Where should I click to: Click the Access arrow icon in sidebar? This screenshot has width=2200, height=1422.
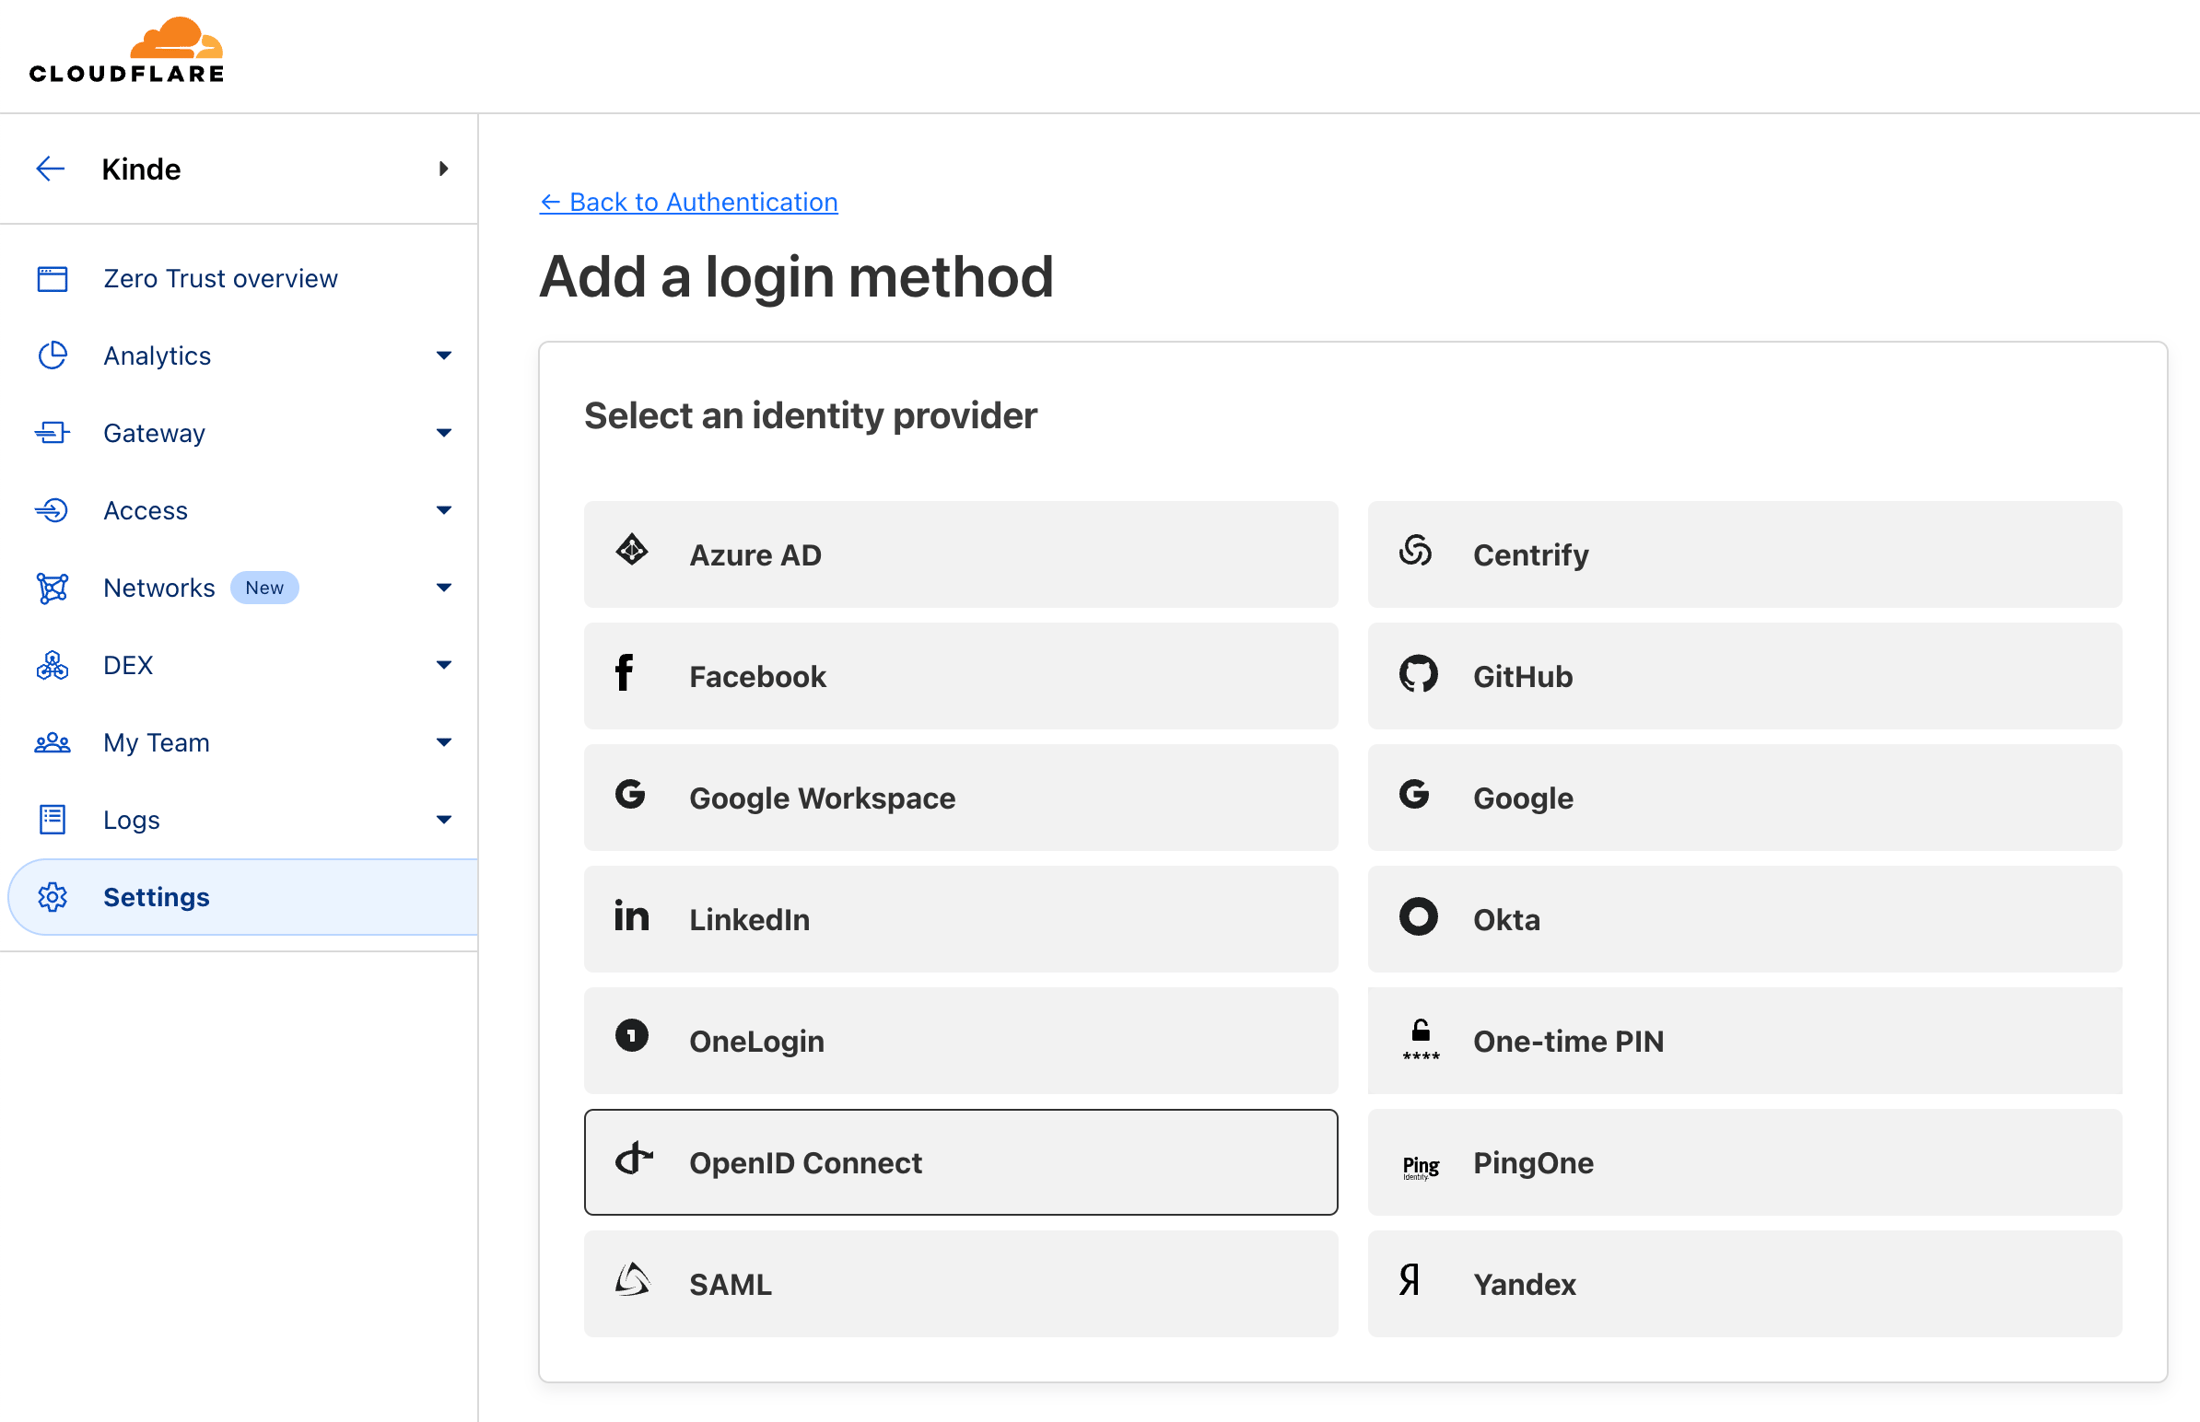pyautogui.click(x=52, y=510)
